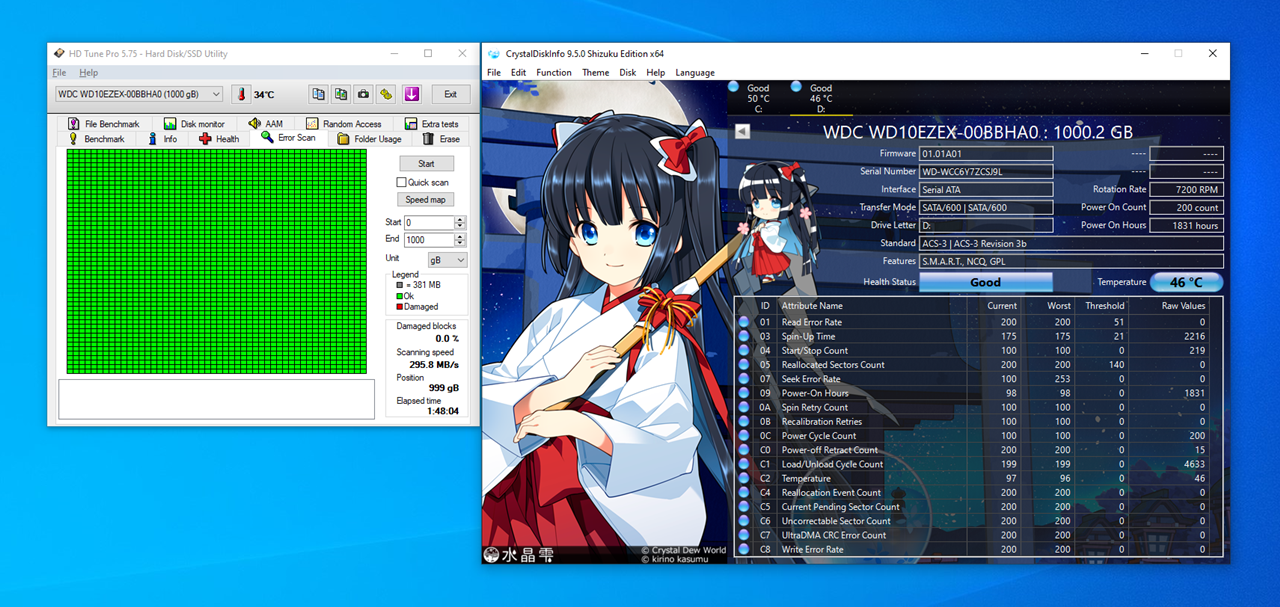Click status orb for Power Cycle Count
Viewport: 1280px width, 607px height.
pos(744,435)
